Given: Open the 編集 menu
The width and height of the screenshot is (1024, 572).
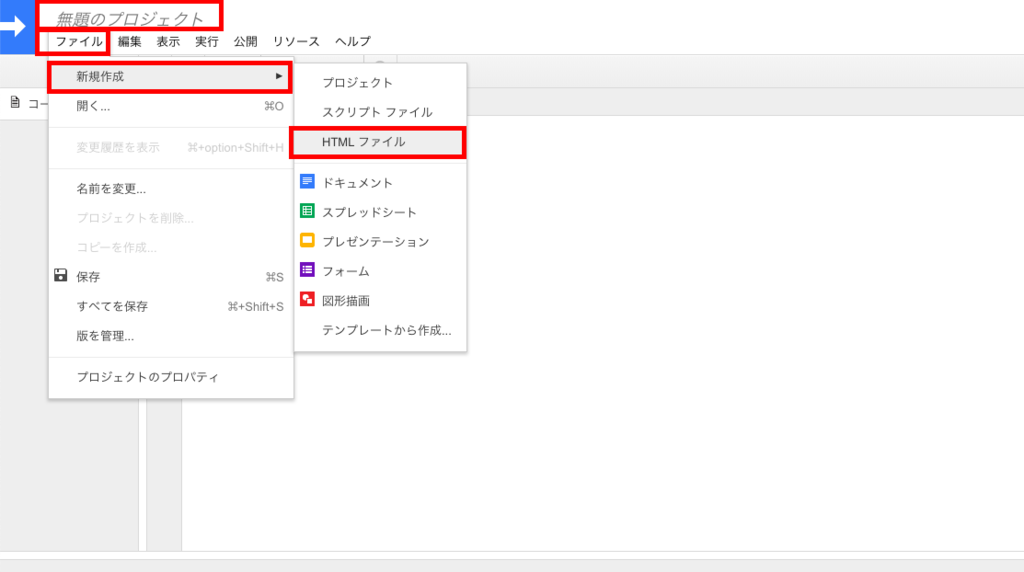Looking at the screenshot, I should click(x=129, y=42).
